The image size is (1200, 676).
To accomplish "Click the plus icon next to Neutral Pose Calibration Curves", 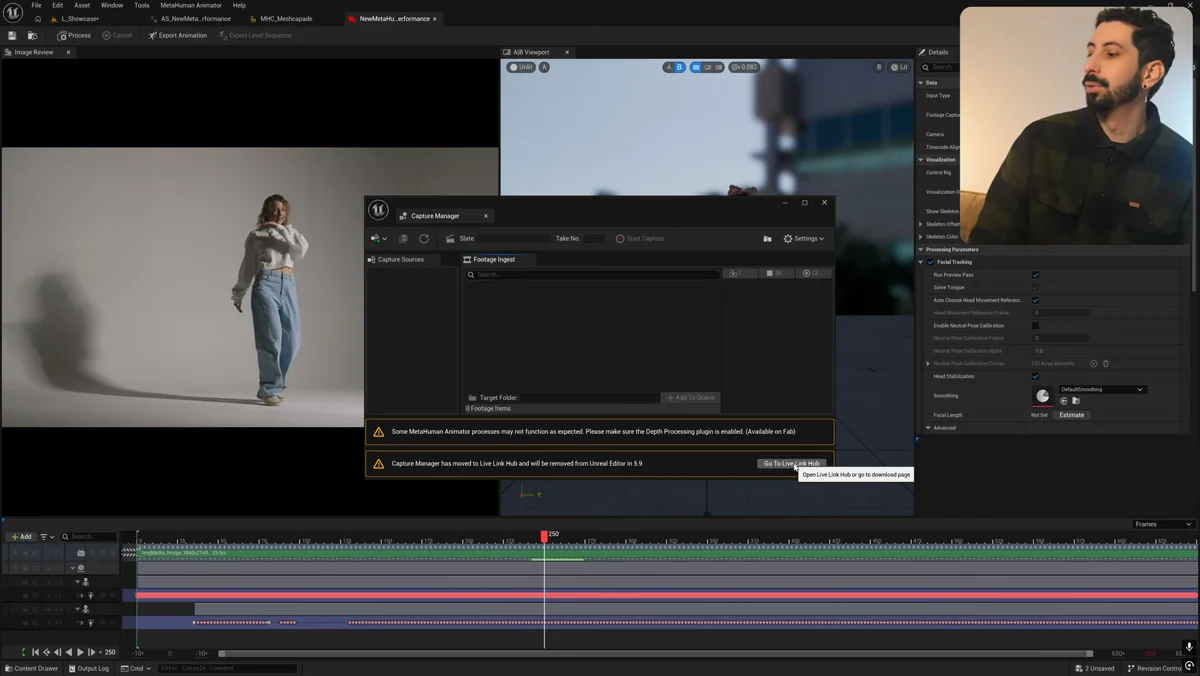I will [1093, 364].
